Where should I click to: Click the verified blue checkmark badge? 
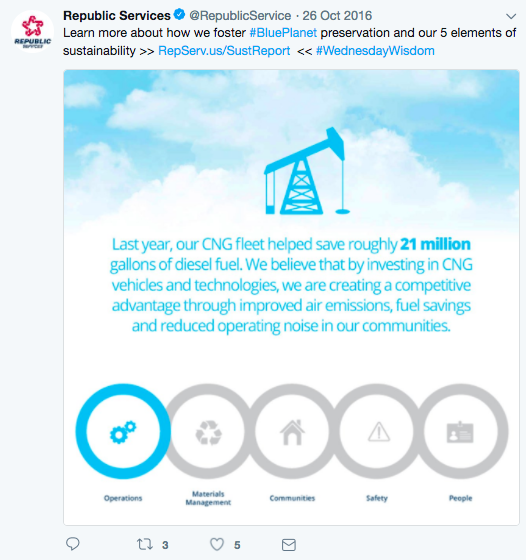tap(179, 15)
